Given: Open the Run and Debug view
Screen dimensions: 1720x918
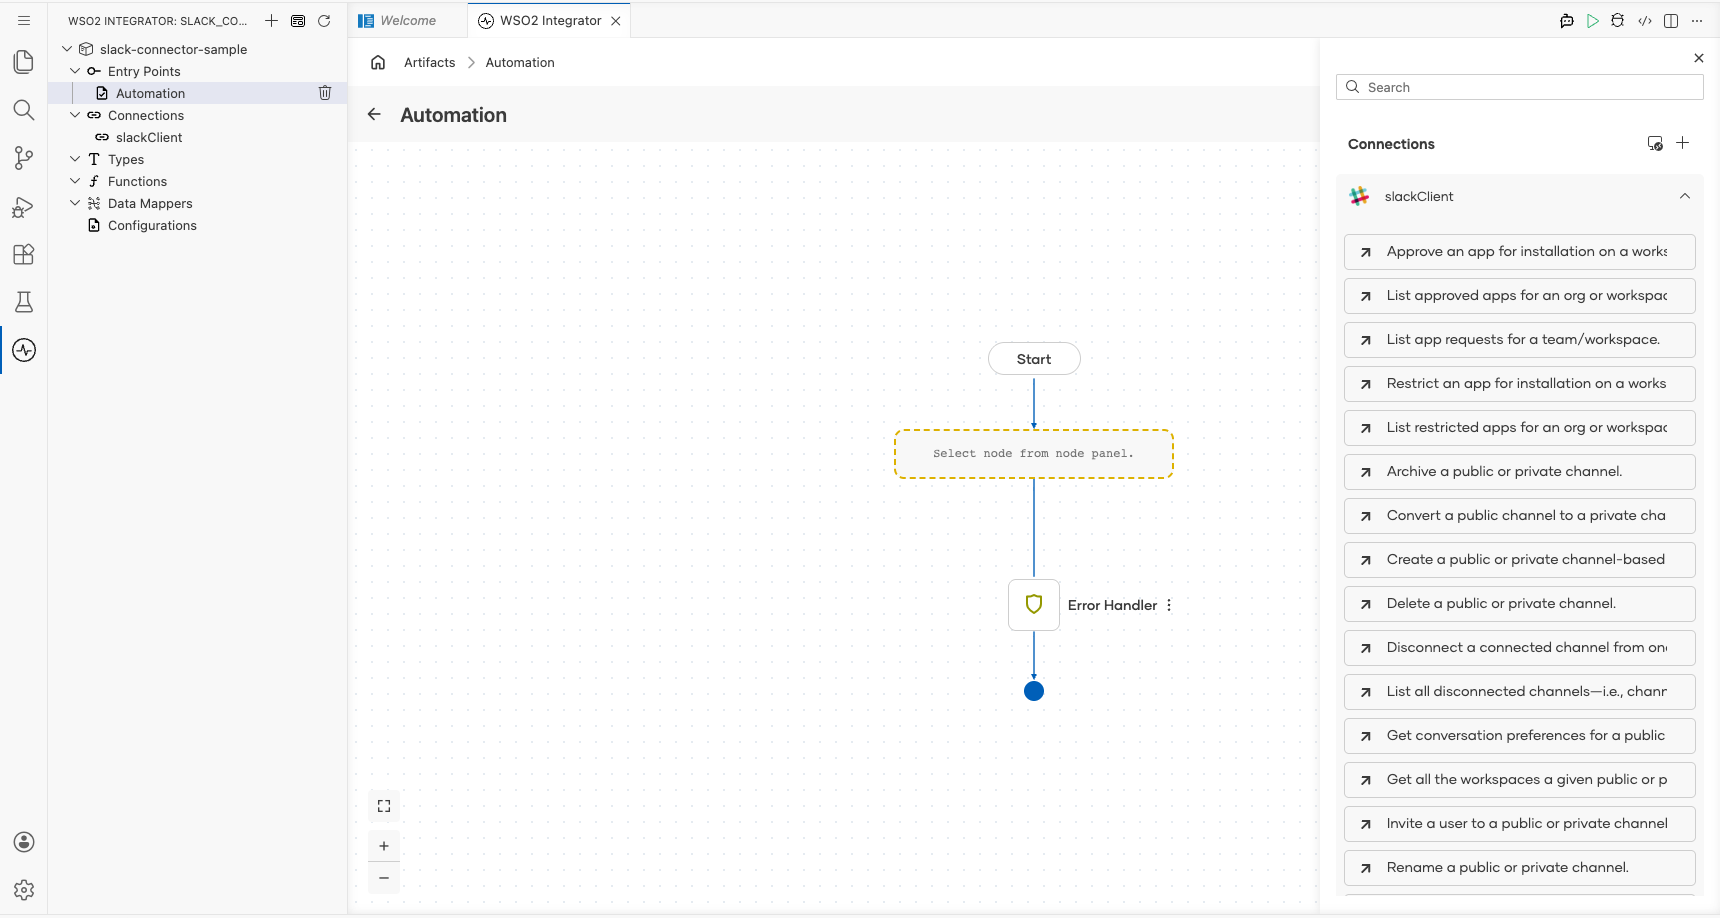Looking at the screenshot, I should pos(24,206).
